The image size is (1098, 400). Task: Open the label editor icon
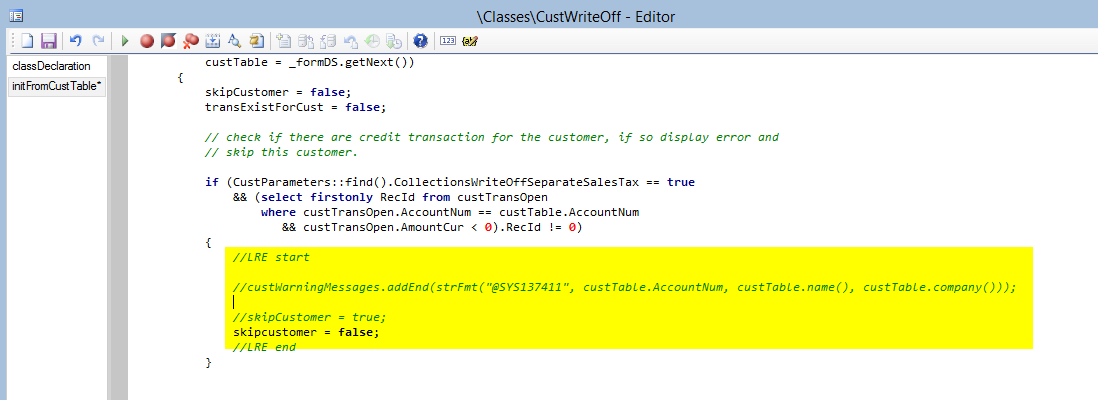470,41
